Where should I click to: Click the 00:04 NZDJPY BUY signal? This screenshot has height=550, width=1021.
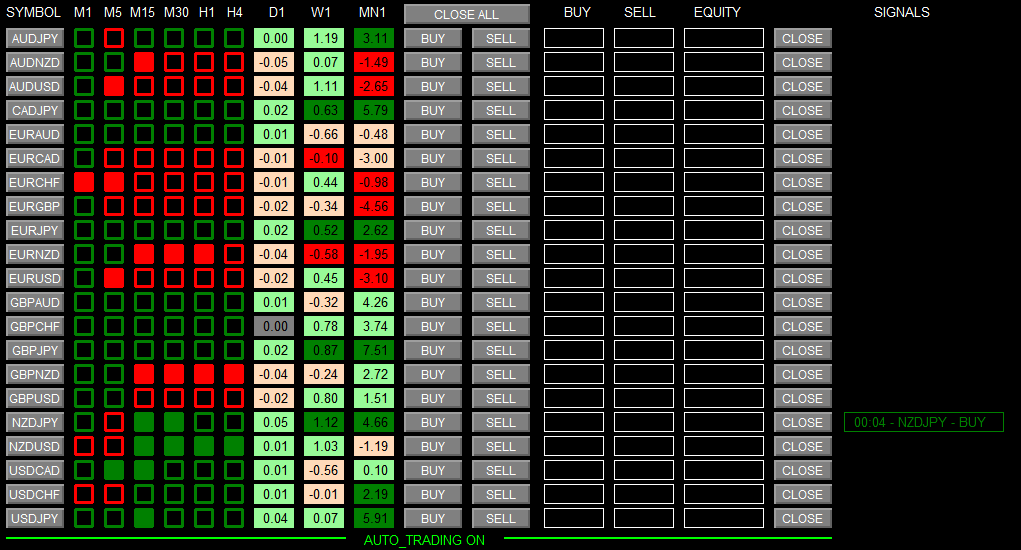coord(924,422)
